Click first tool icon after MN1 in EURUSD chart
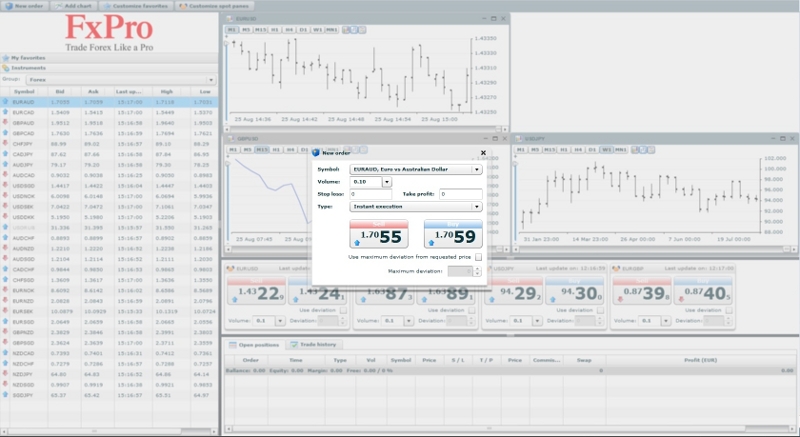Screen dimensions: 800x437 (x=346, y=30)
